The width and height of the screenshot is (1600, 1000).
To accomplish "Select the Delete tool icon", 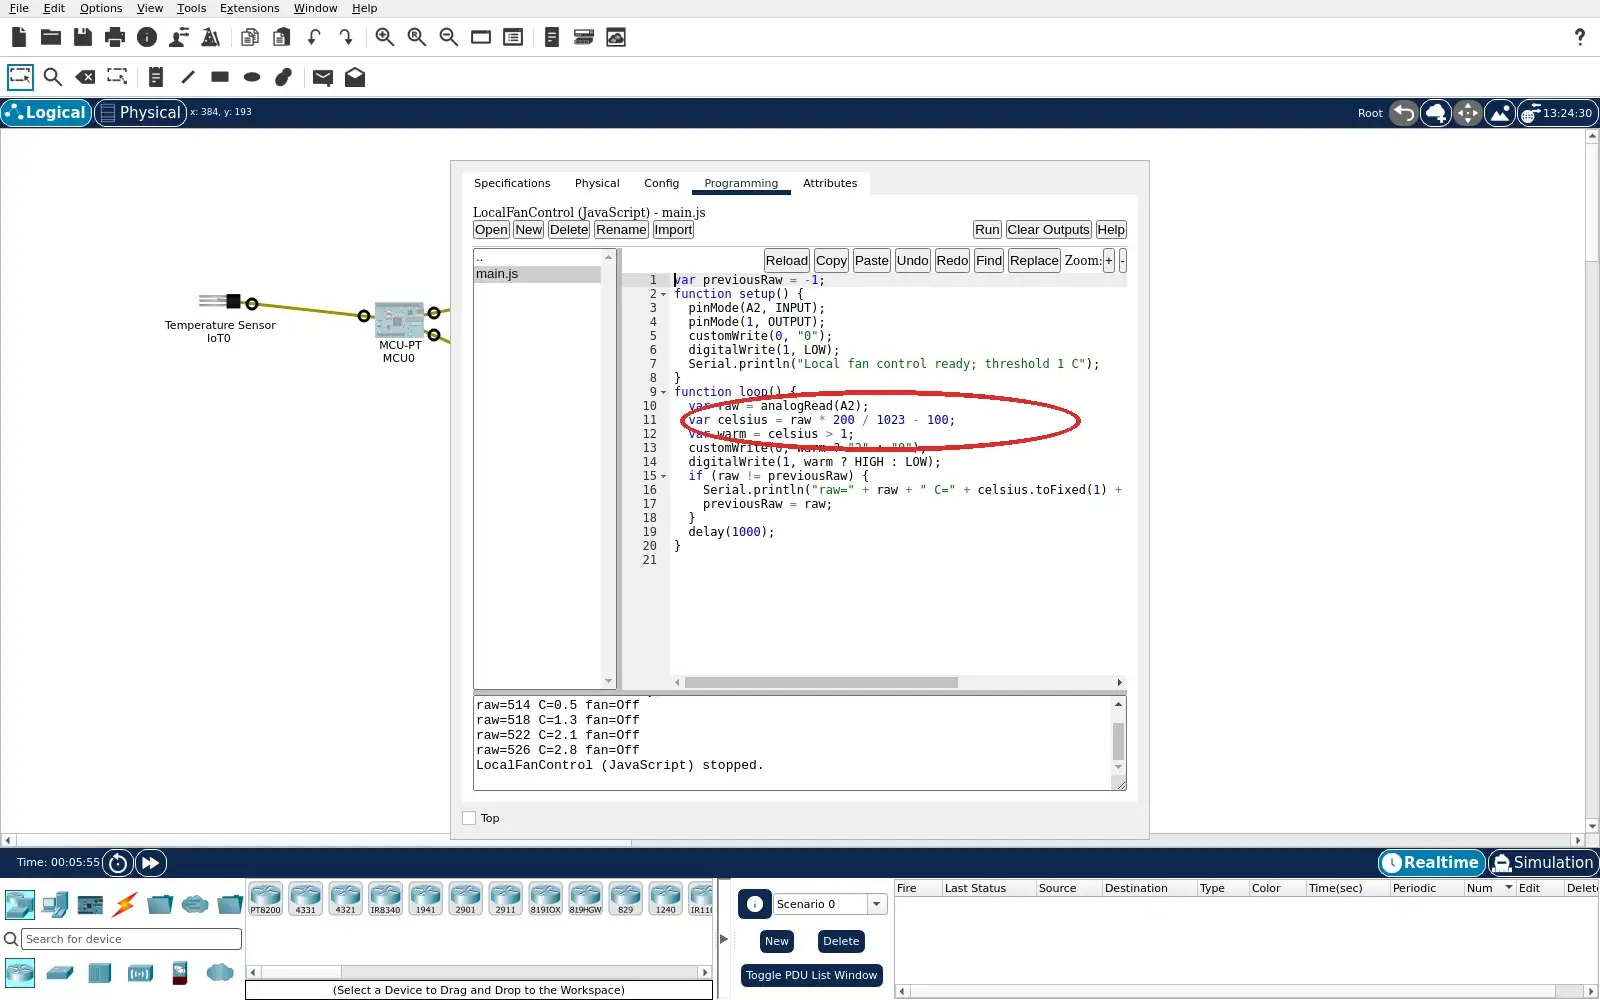I will [86, 77].
